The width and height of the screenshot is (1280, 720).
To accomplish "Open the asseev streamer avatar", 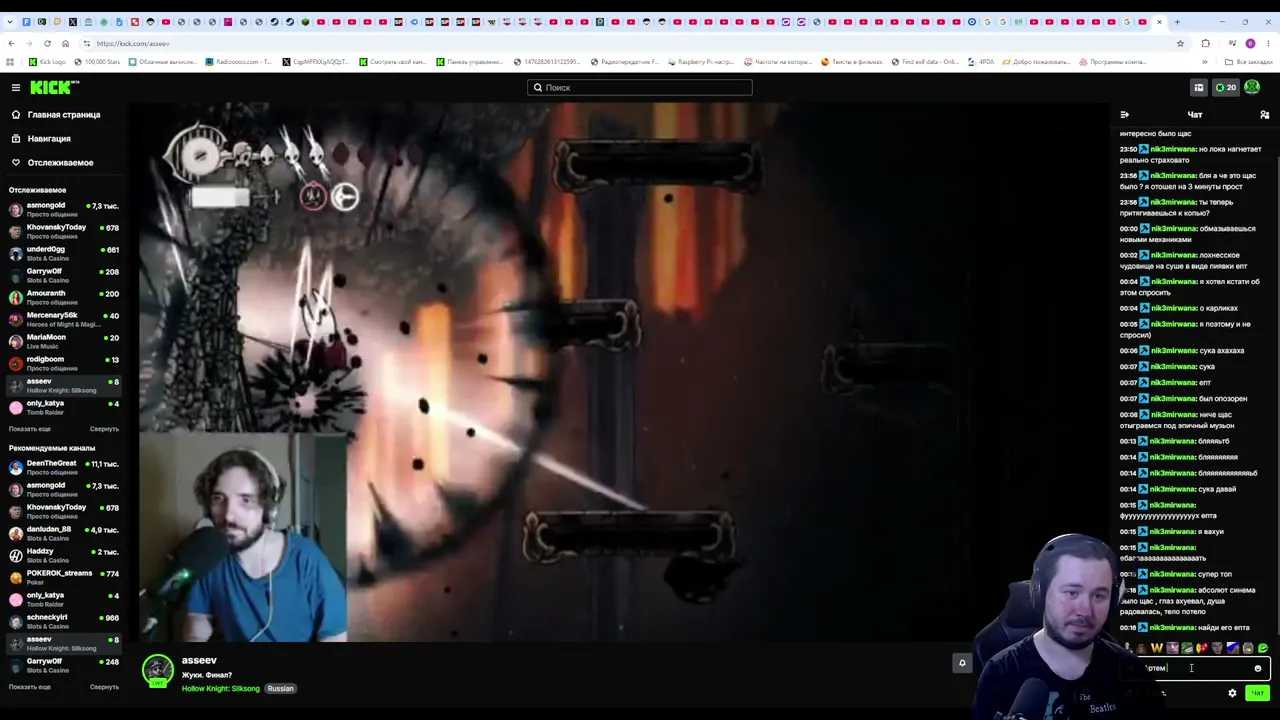I will point(157,671).
